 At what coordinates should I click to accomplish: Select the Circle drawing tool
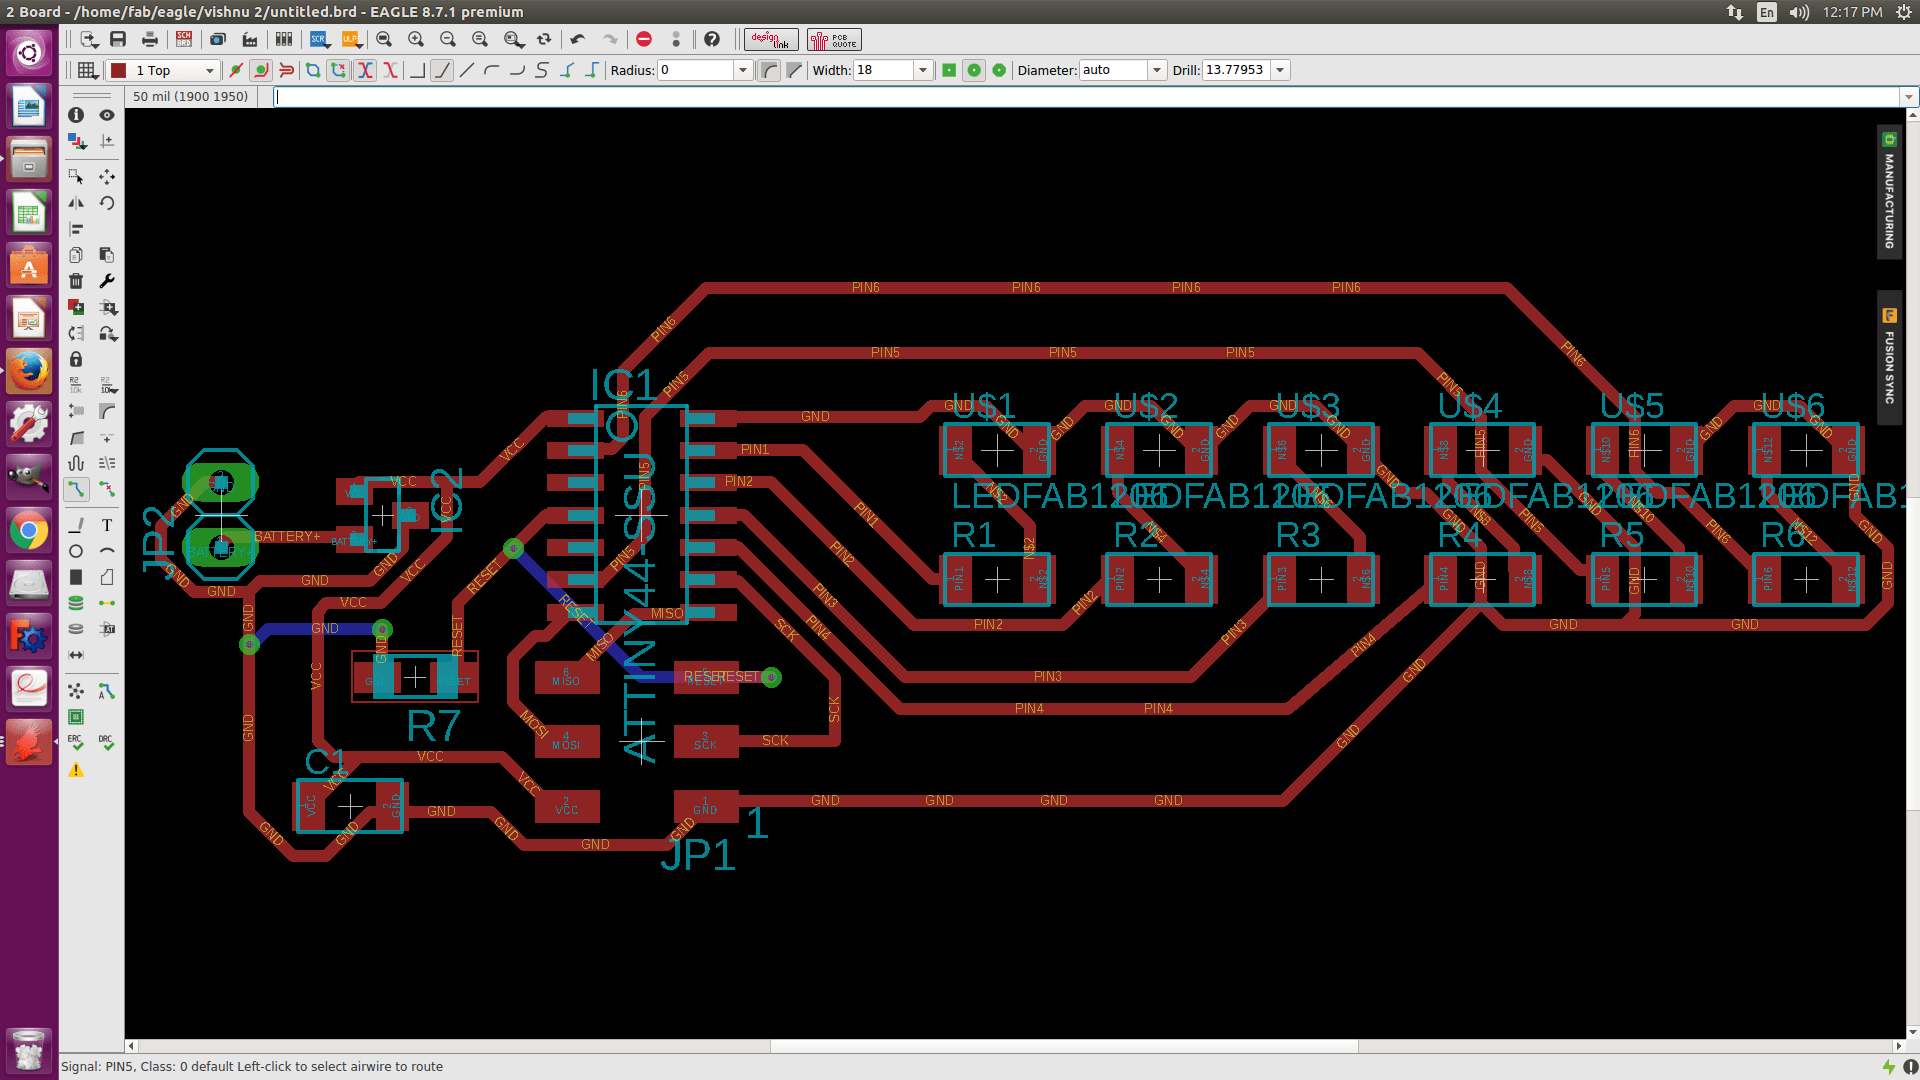coord(76,551)
